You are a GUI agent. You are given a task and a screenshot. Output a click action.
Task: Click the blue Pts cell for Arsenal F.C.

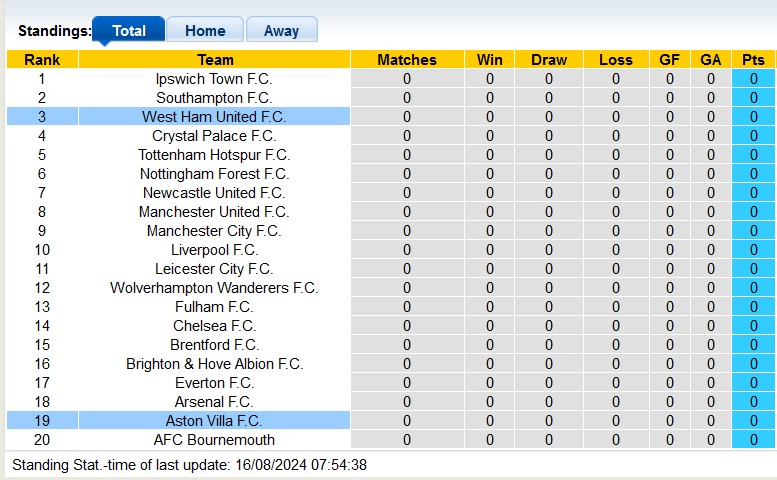pyautogui.click(x=753, y=402)
